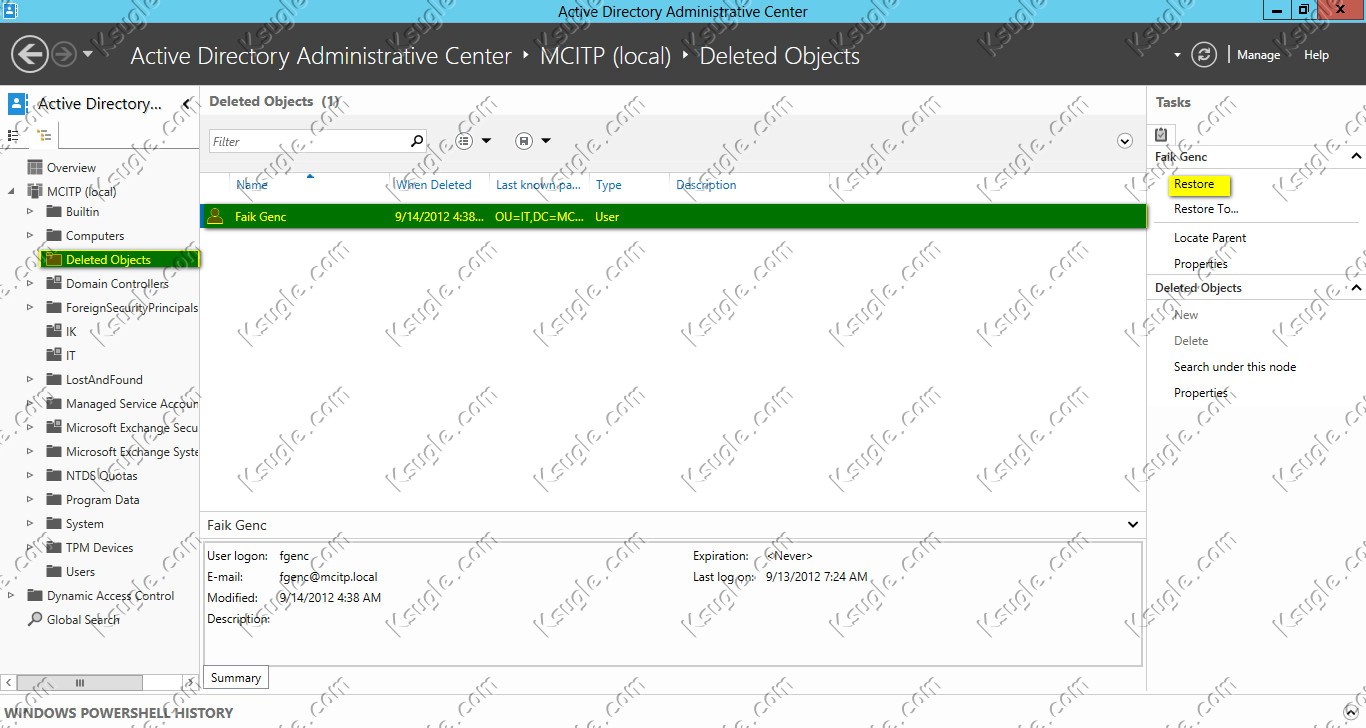Select the Deleted Objects folder icon in tree
The height and width of the screenshot is (728, 1366).
click(x=54, y=259)
